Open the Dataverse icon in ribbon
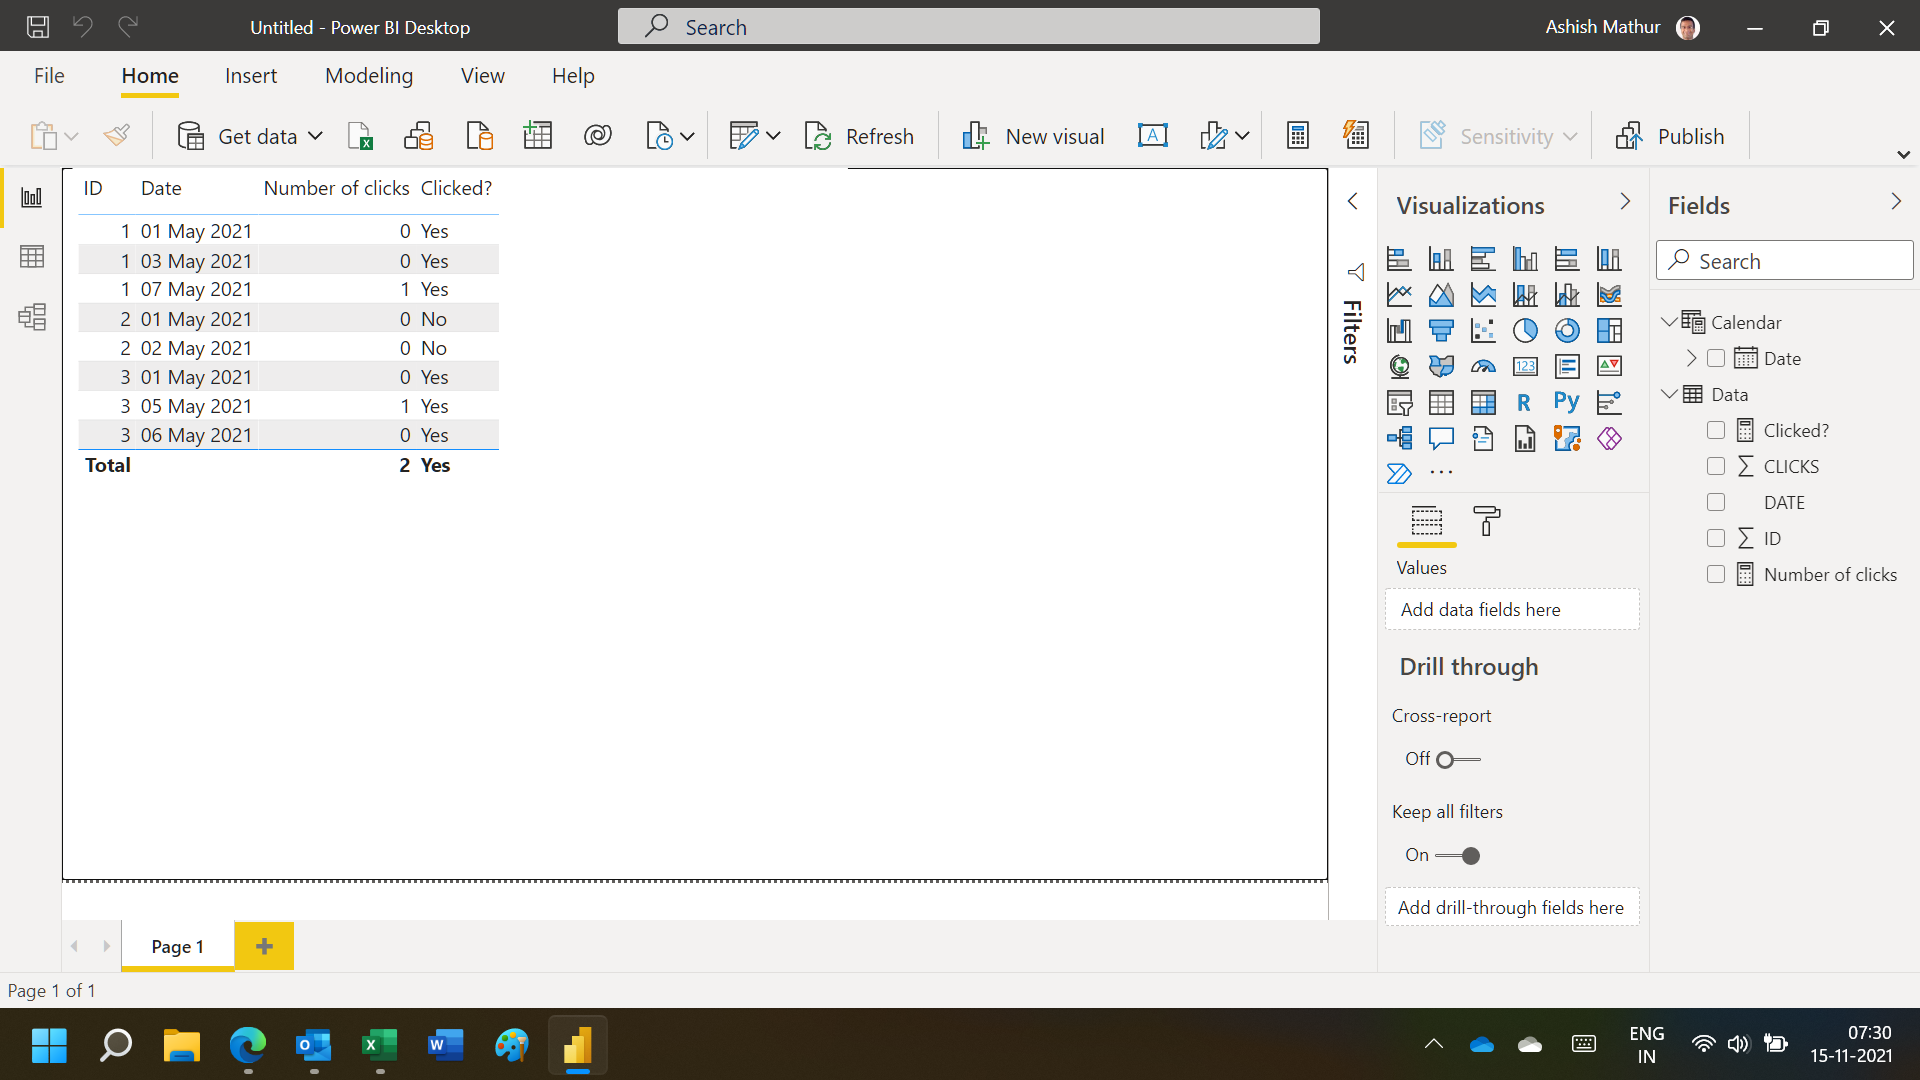 point(598,136)
